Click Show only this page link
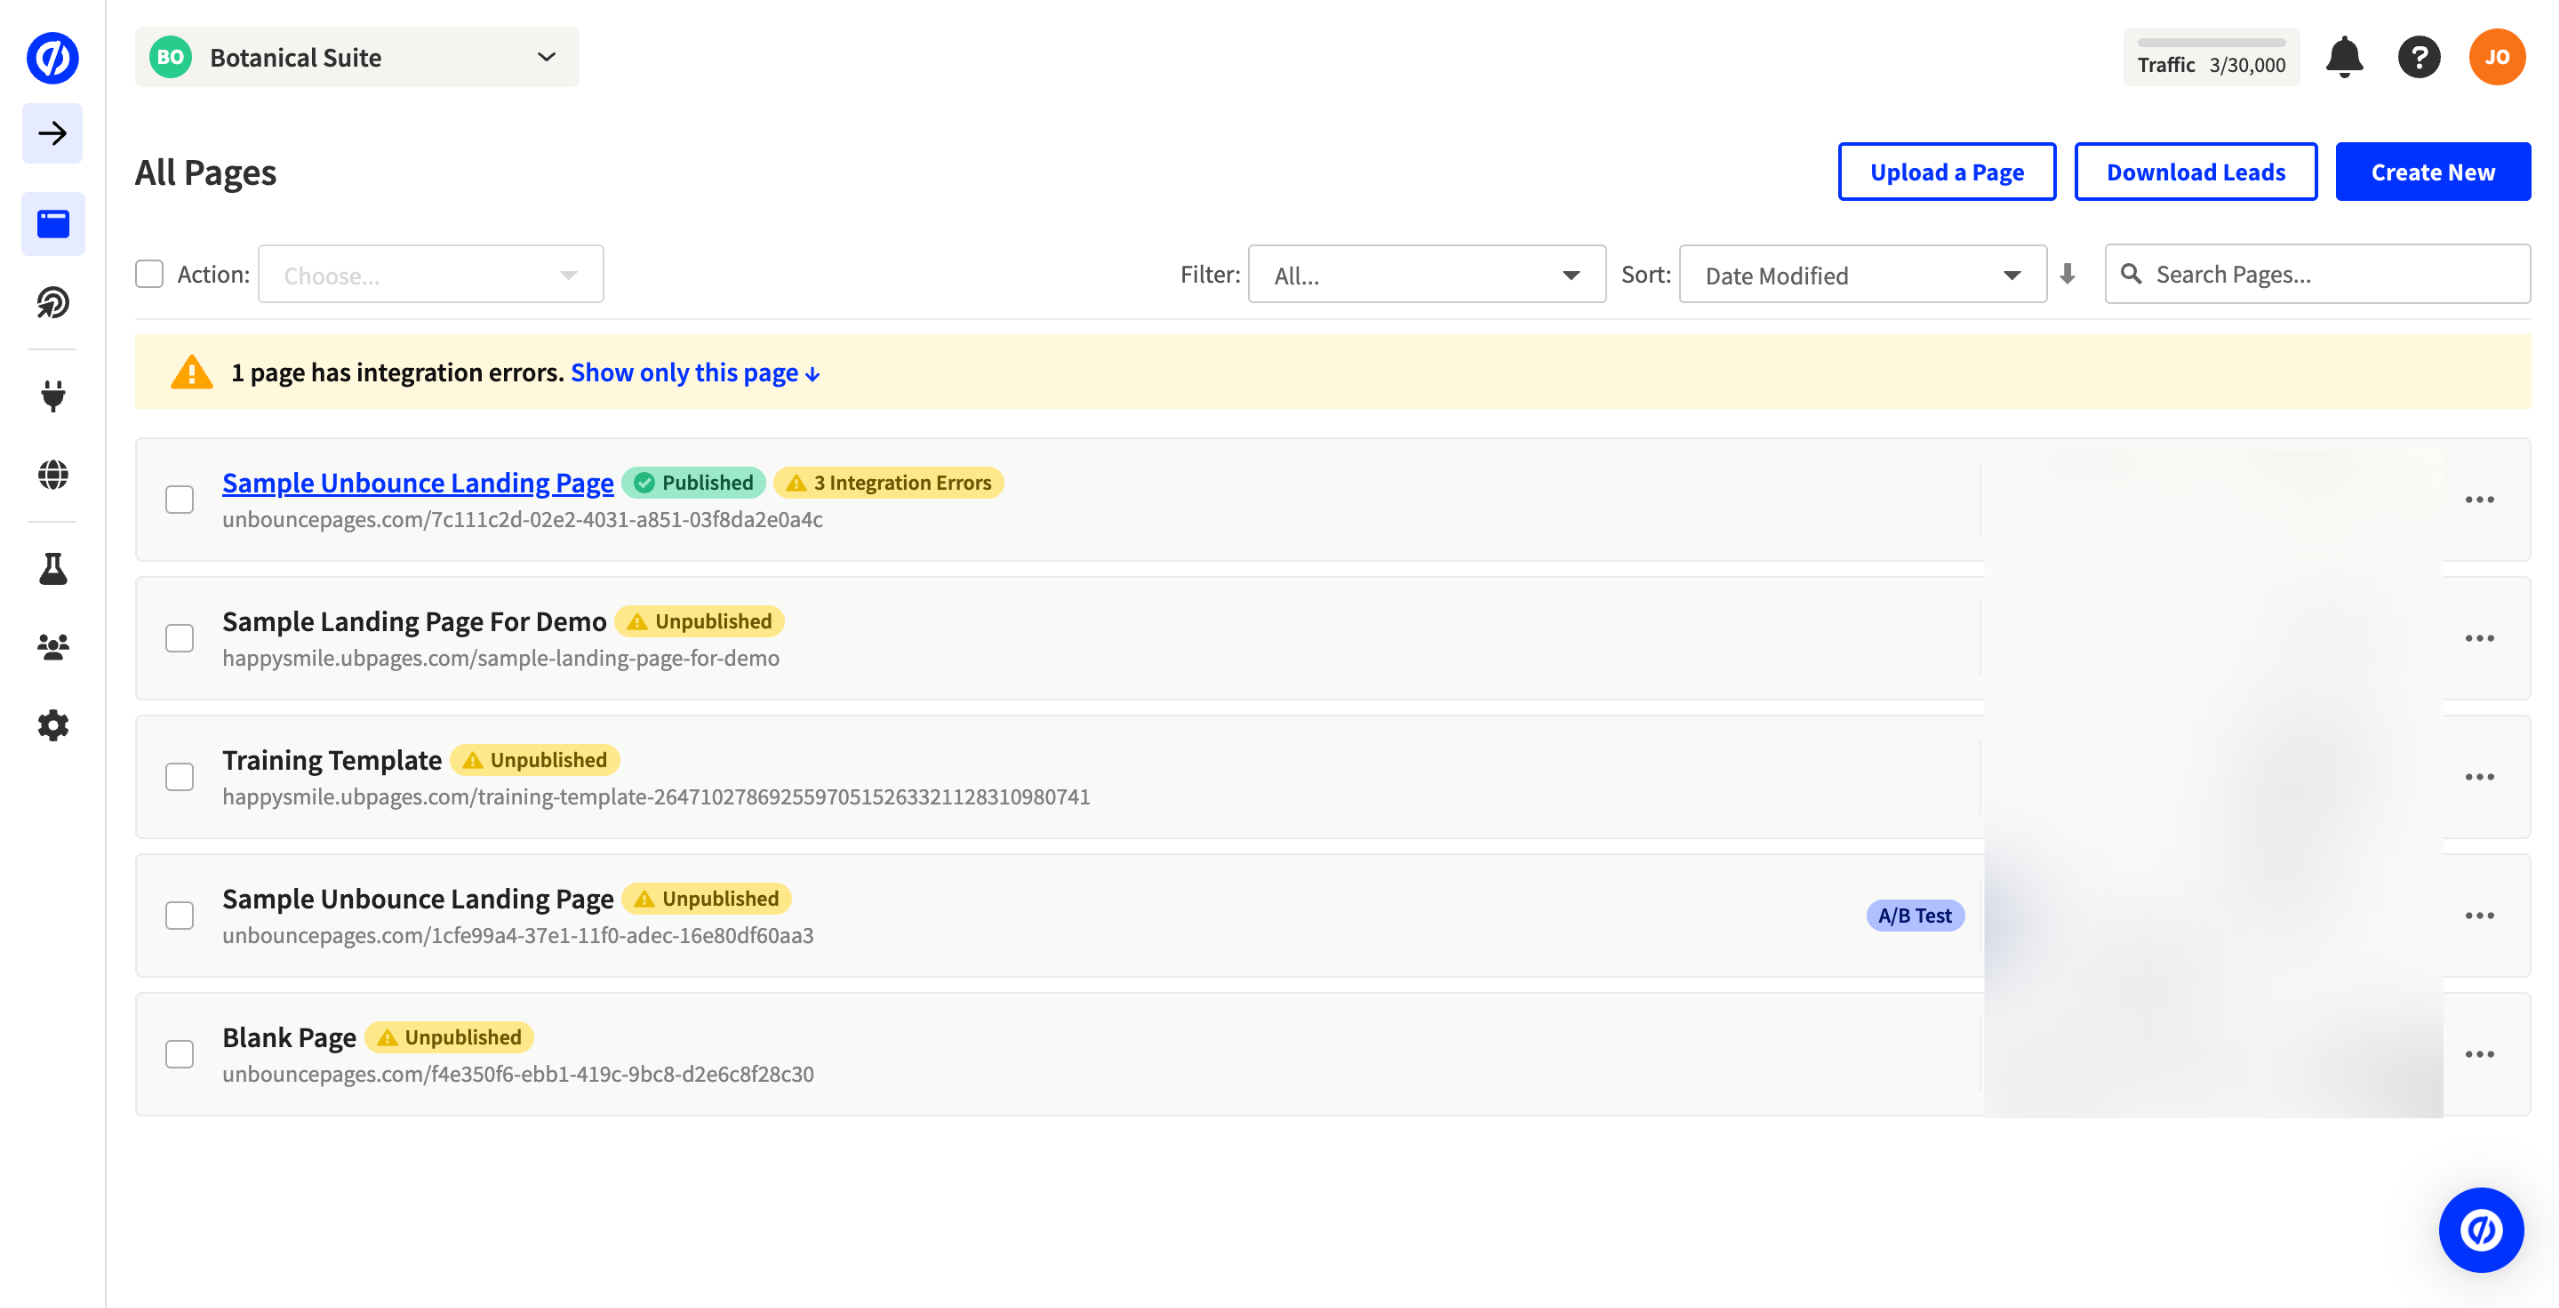The height and width of the screenshot is (1308, 2559). 694,372
